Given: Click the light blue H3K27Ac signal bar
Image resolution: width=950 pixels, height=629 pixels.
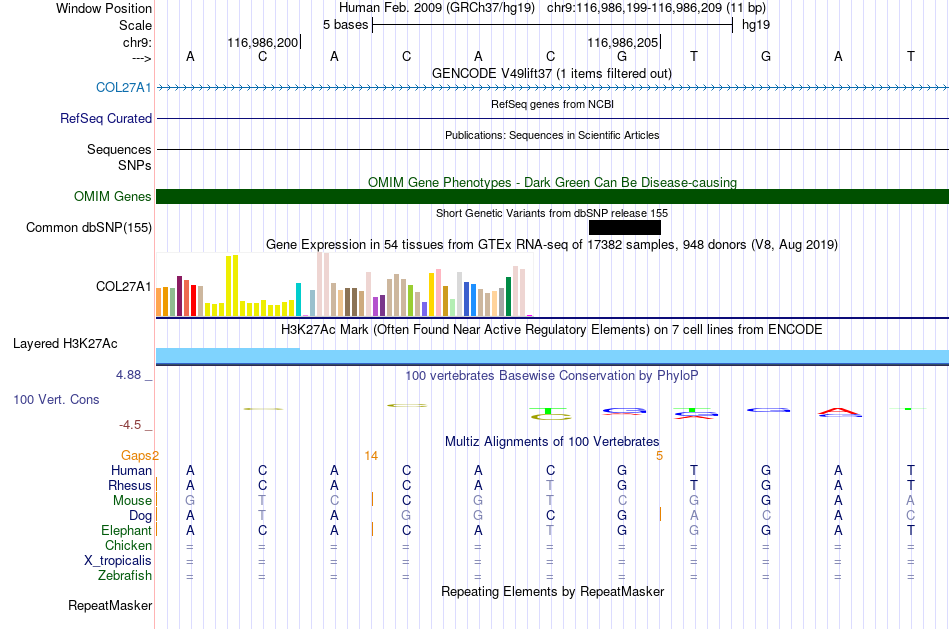Looking at the screenshot, I should (553, 356).
